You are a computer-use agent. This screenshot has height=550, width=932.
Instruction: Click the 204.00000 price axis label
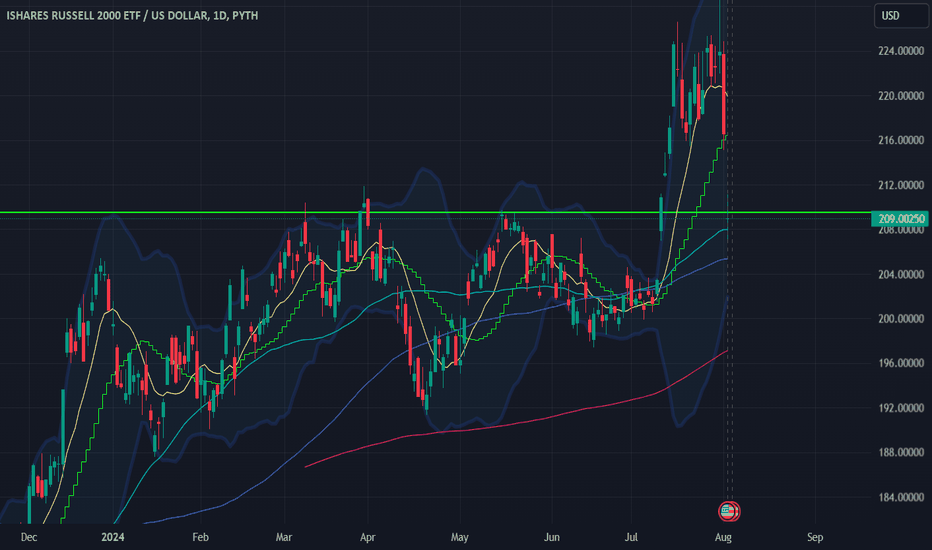900,275
